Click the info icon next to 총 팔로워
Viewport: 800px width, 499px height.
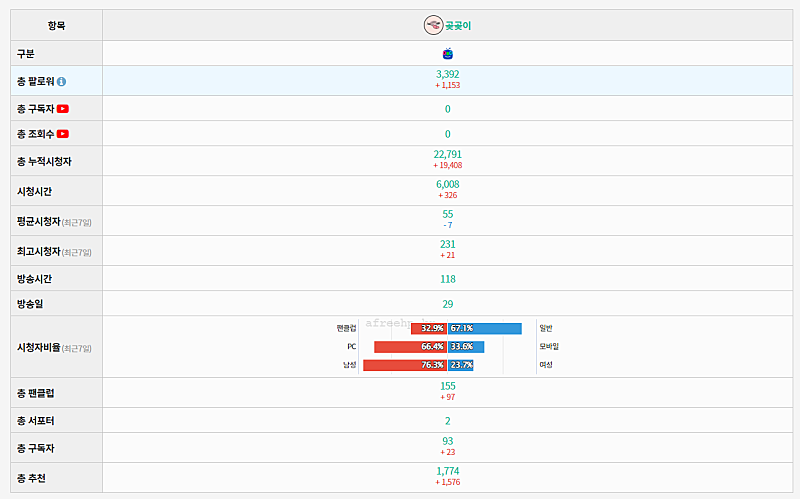click(x=61, y=81)
